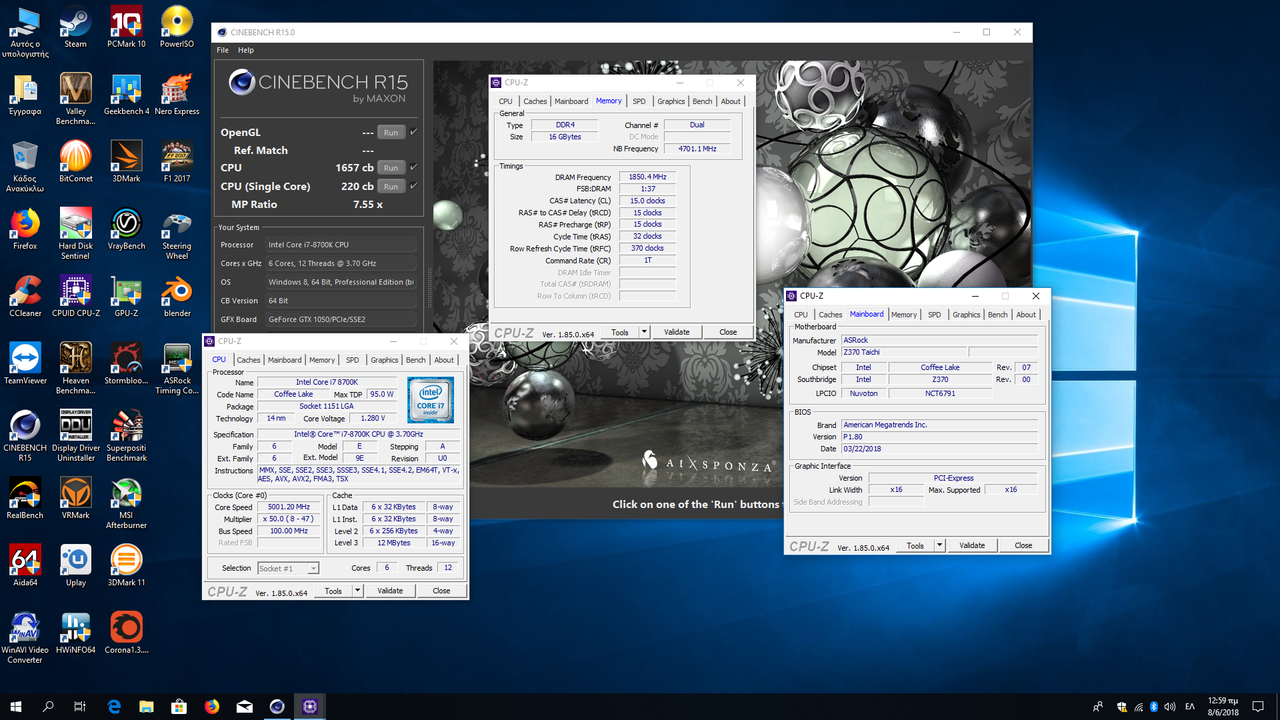This screenshot has height=720, width=1280.
Task: Open the Superposition Benchmark icon
Action: tap(126, 434)
